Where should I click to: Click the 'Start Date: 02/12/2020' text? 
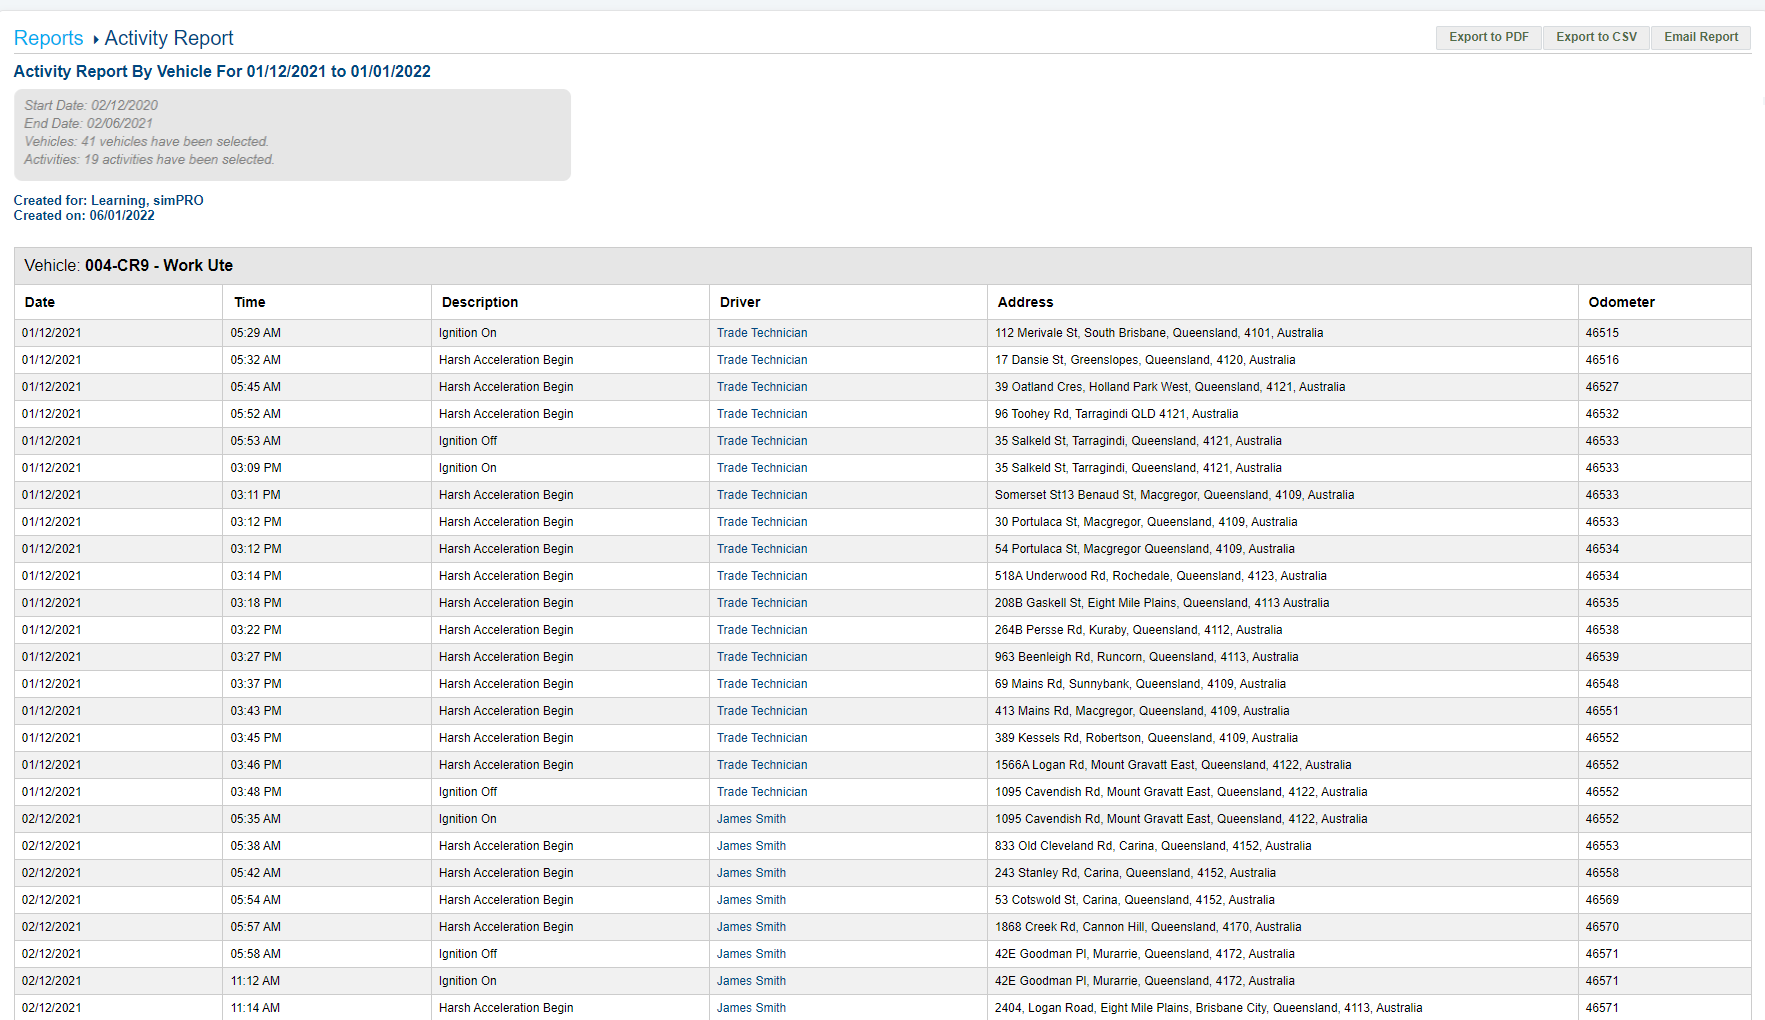pos(91,105)
